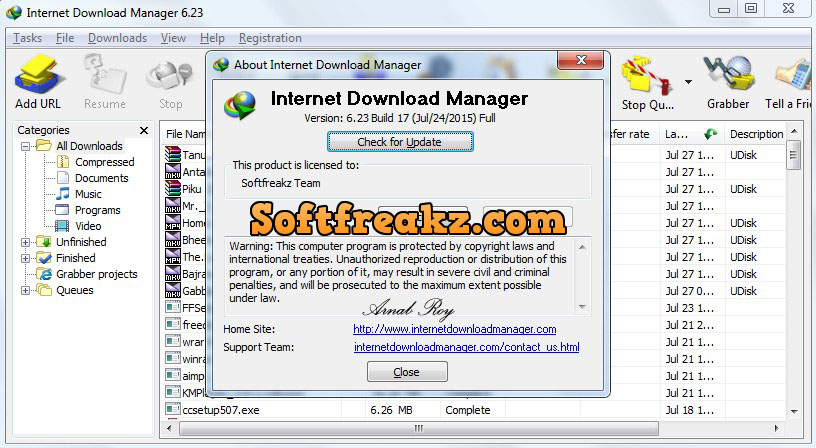Image resolution: width=816 pixels, height=448 pixels.
Task: Open the Help menu
Action: 212,38
